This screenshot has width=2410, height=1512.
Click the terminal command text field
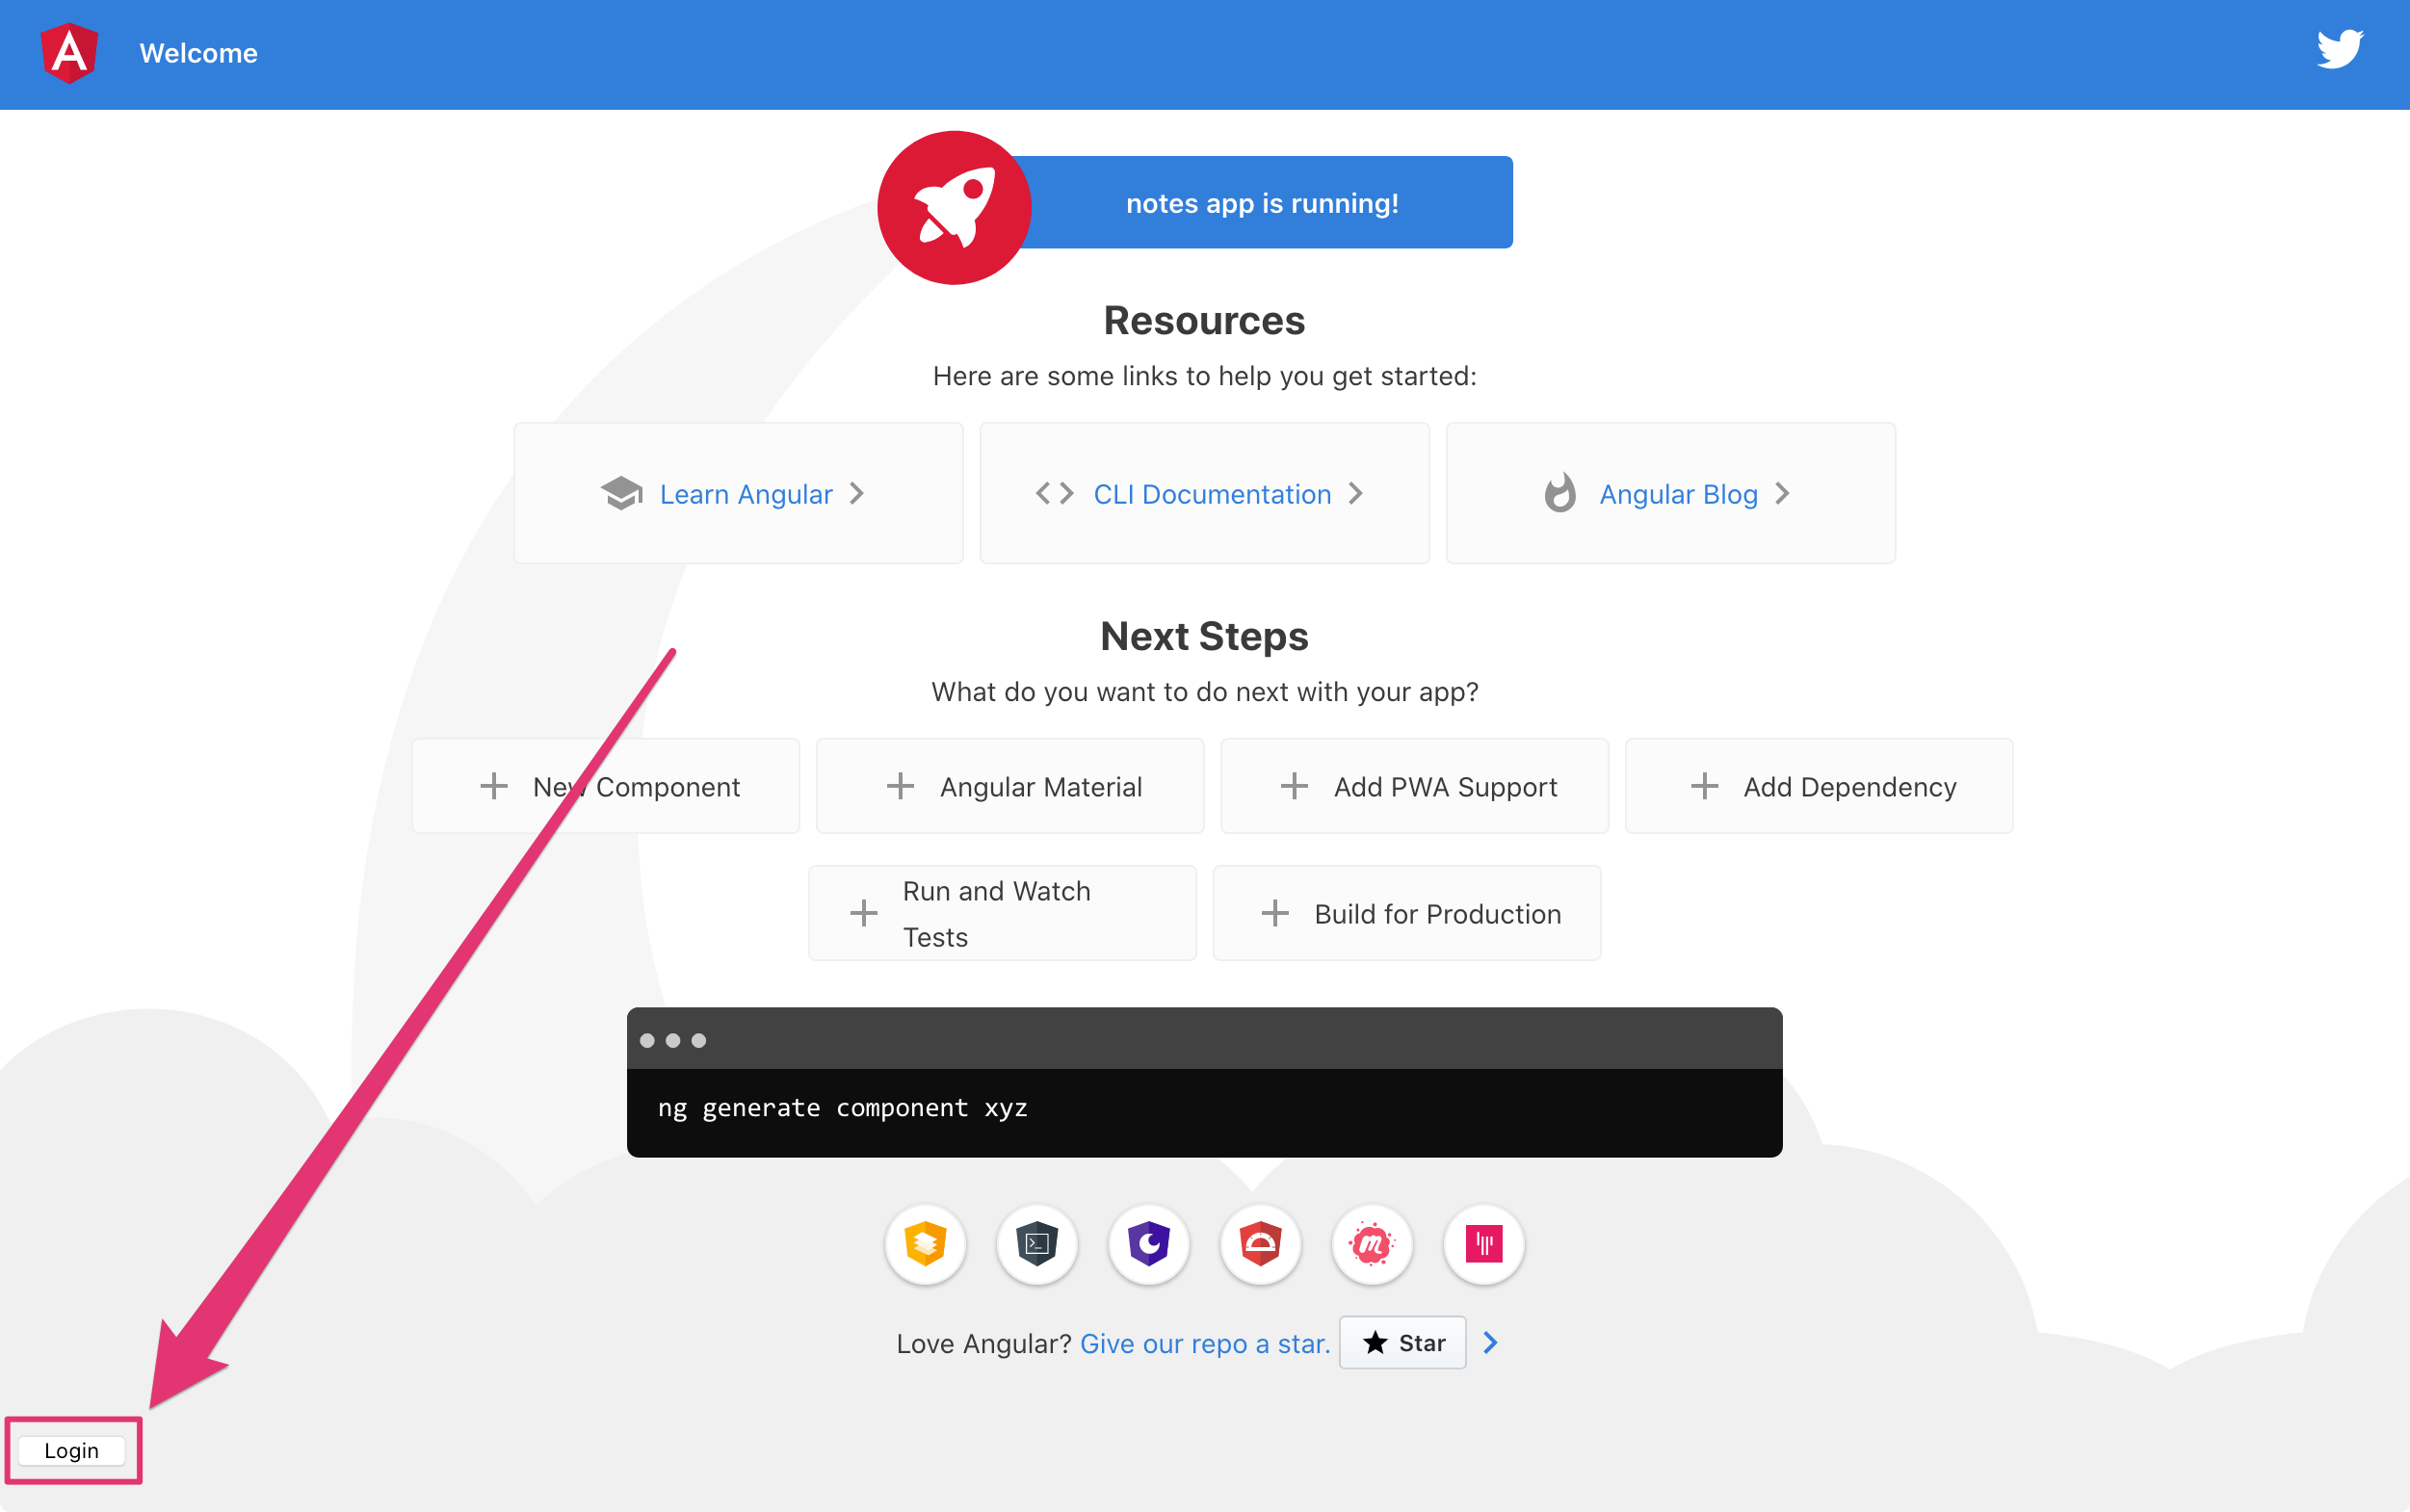[x=1205, y=1107]
